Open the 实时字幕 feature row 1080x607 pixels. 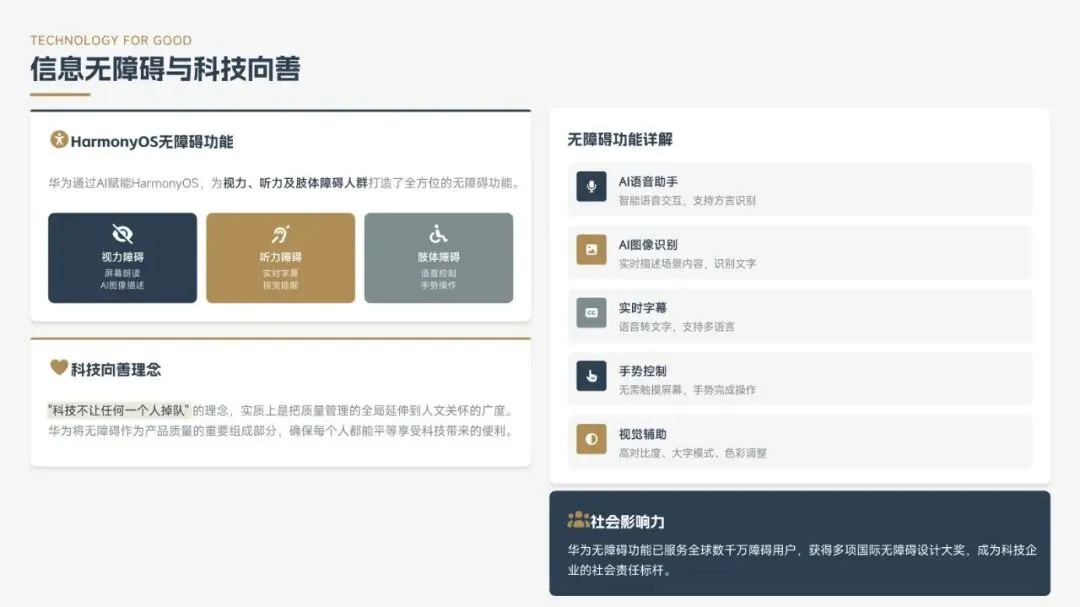point(800,316)
